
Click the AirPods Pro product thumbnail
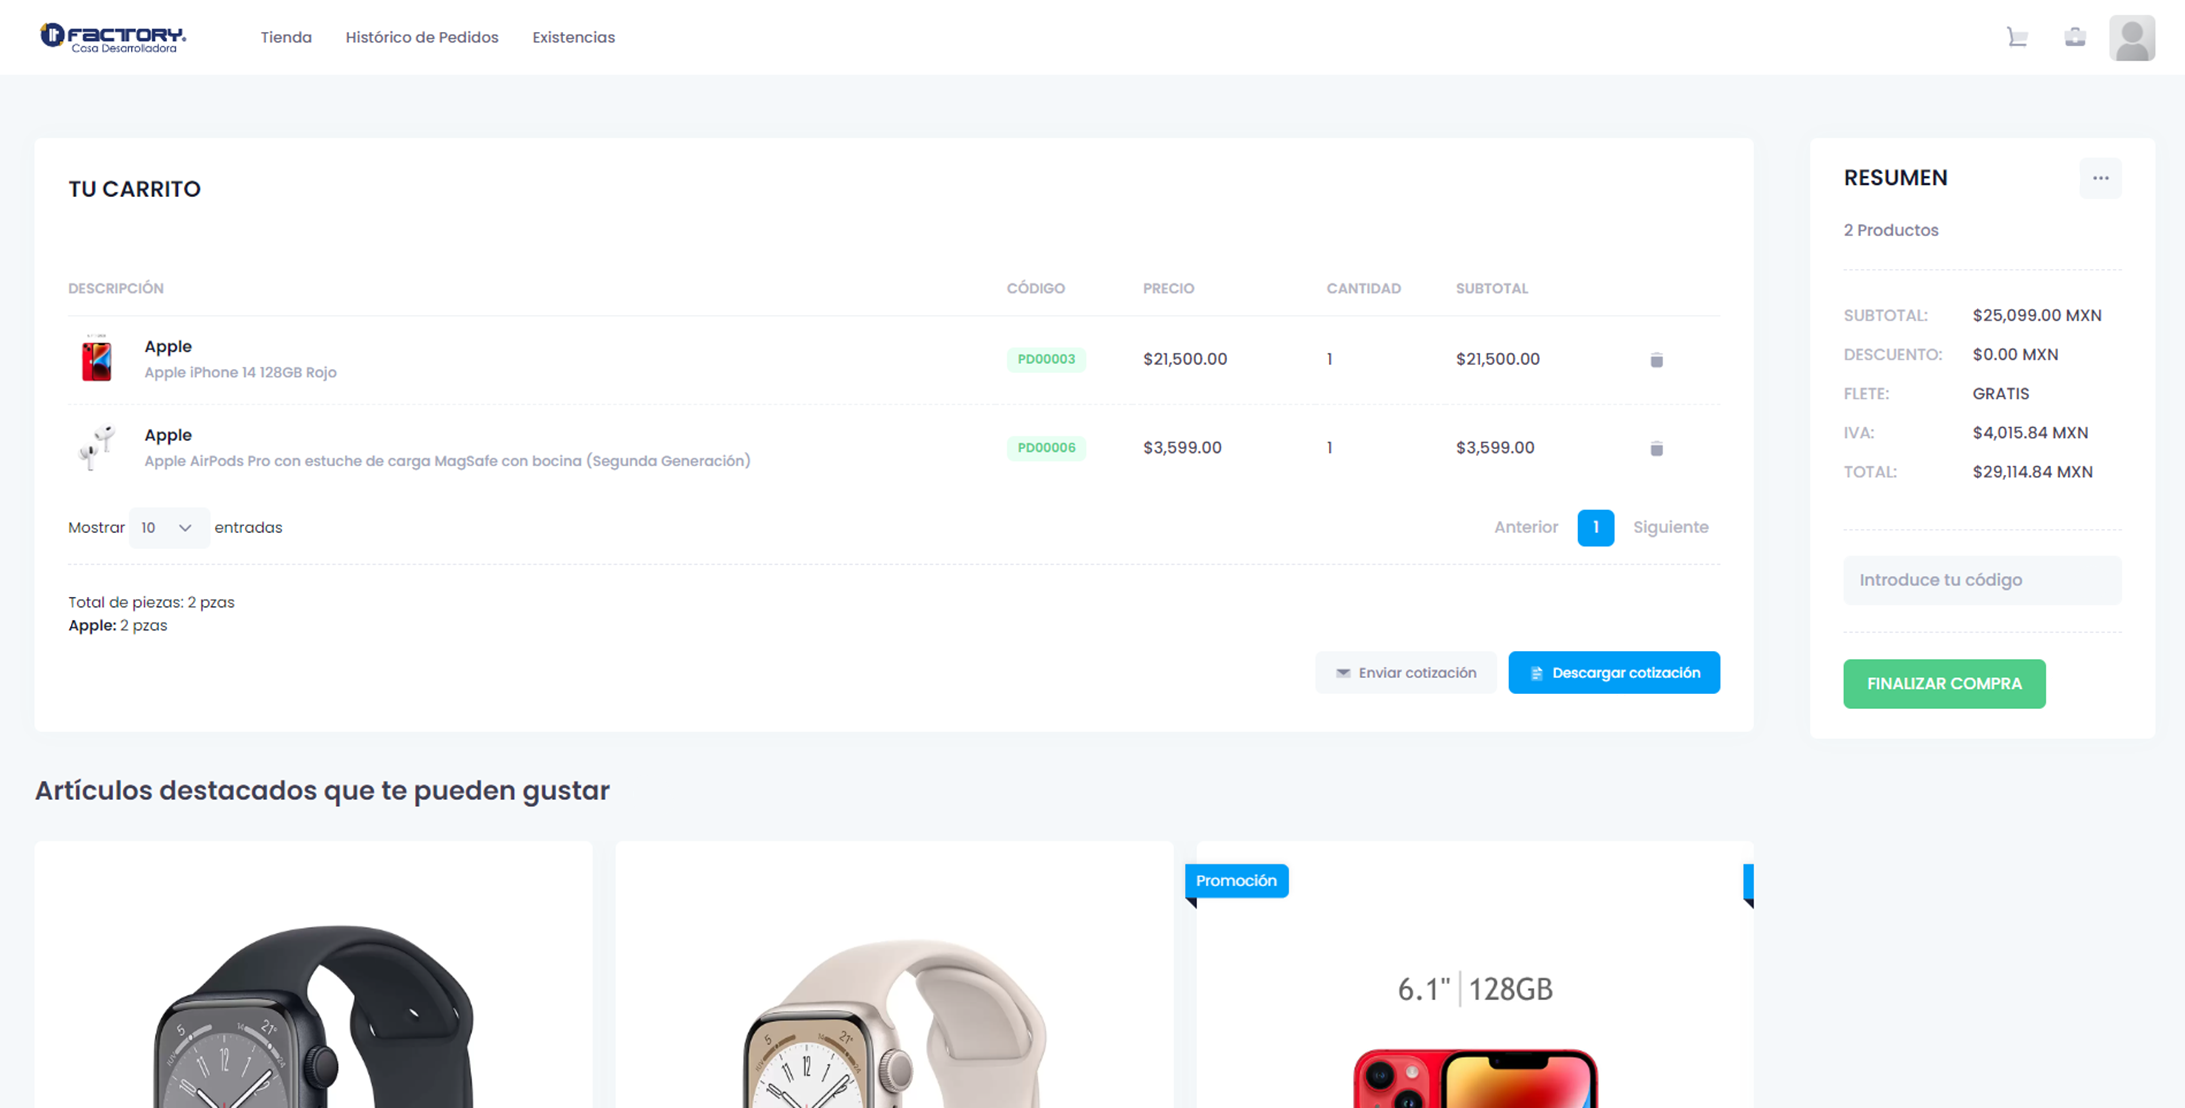pyautogui.click(x=97, y=447)
